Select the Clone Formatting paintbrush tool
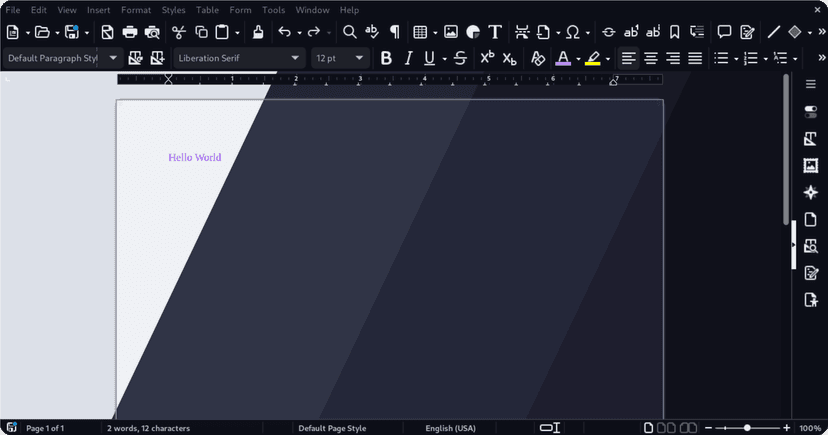The width and height of the screenshot is (828, 435). (x=258, y=32)
